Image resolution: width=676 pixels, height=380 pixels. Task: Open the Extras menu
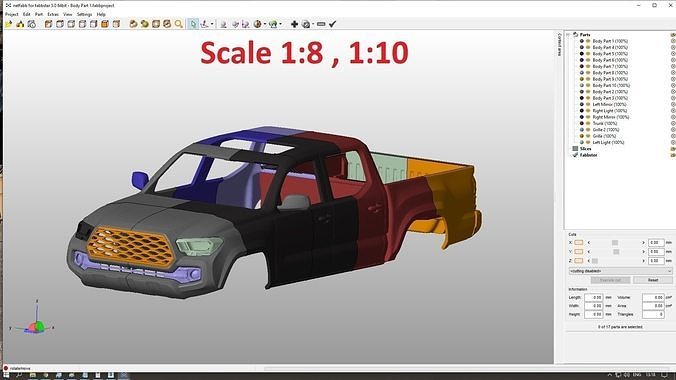[x=53, y=14]
